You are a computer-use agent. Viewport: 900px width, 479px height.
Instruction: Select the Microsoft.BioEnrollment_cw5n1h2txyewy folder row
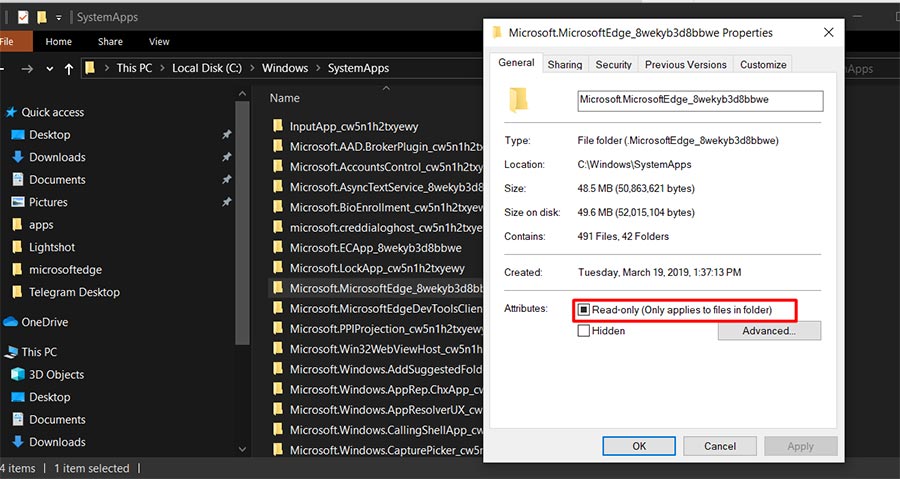[376, 207]
